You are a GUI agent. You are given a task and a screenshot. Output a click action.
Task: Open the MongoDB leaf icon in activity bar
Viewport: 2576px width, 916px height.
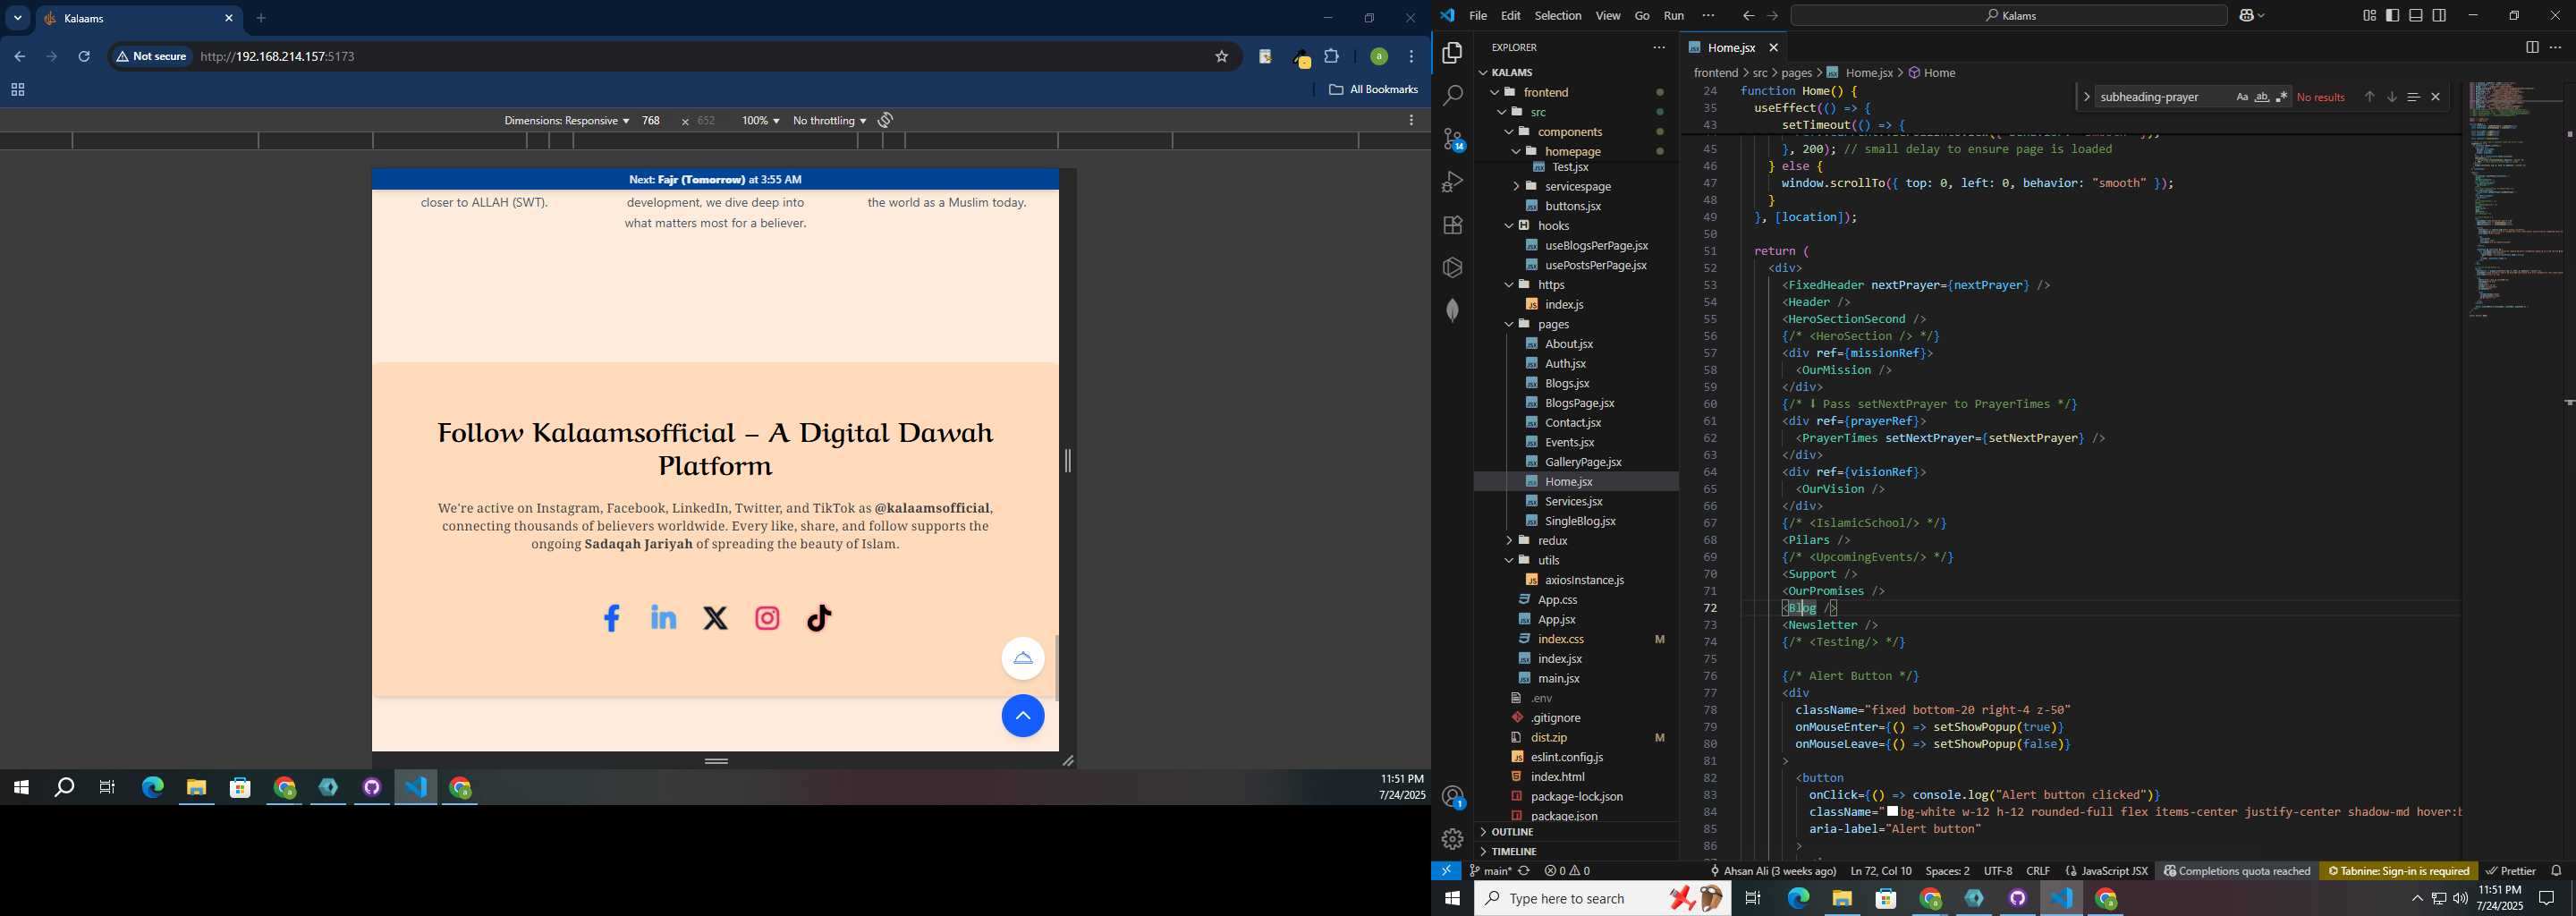1452,310
